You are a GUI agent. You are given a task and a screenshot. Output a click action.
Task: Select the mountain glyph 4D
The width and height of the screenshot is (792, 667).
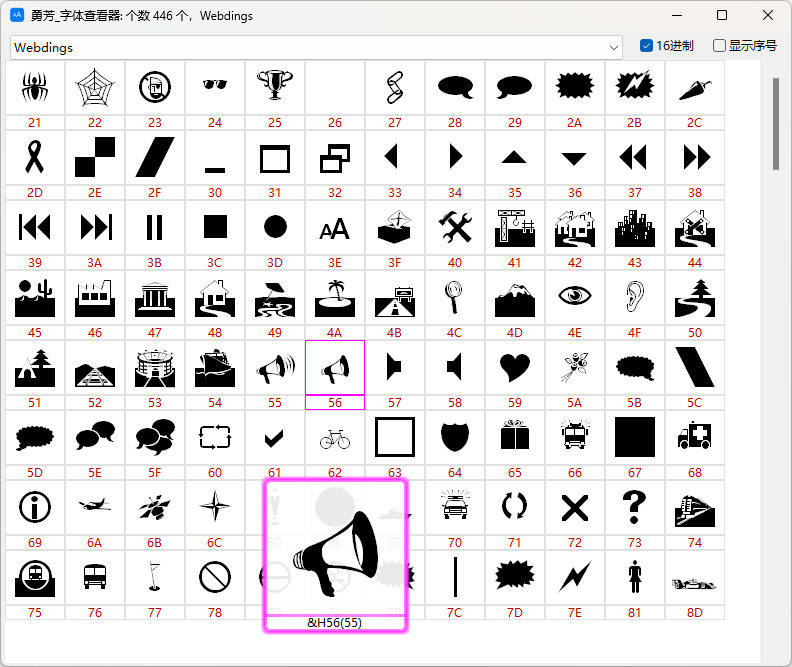click(x=515, y=300)
